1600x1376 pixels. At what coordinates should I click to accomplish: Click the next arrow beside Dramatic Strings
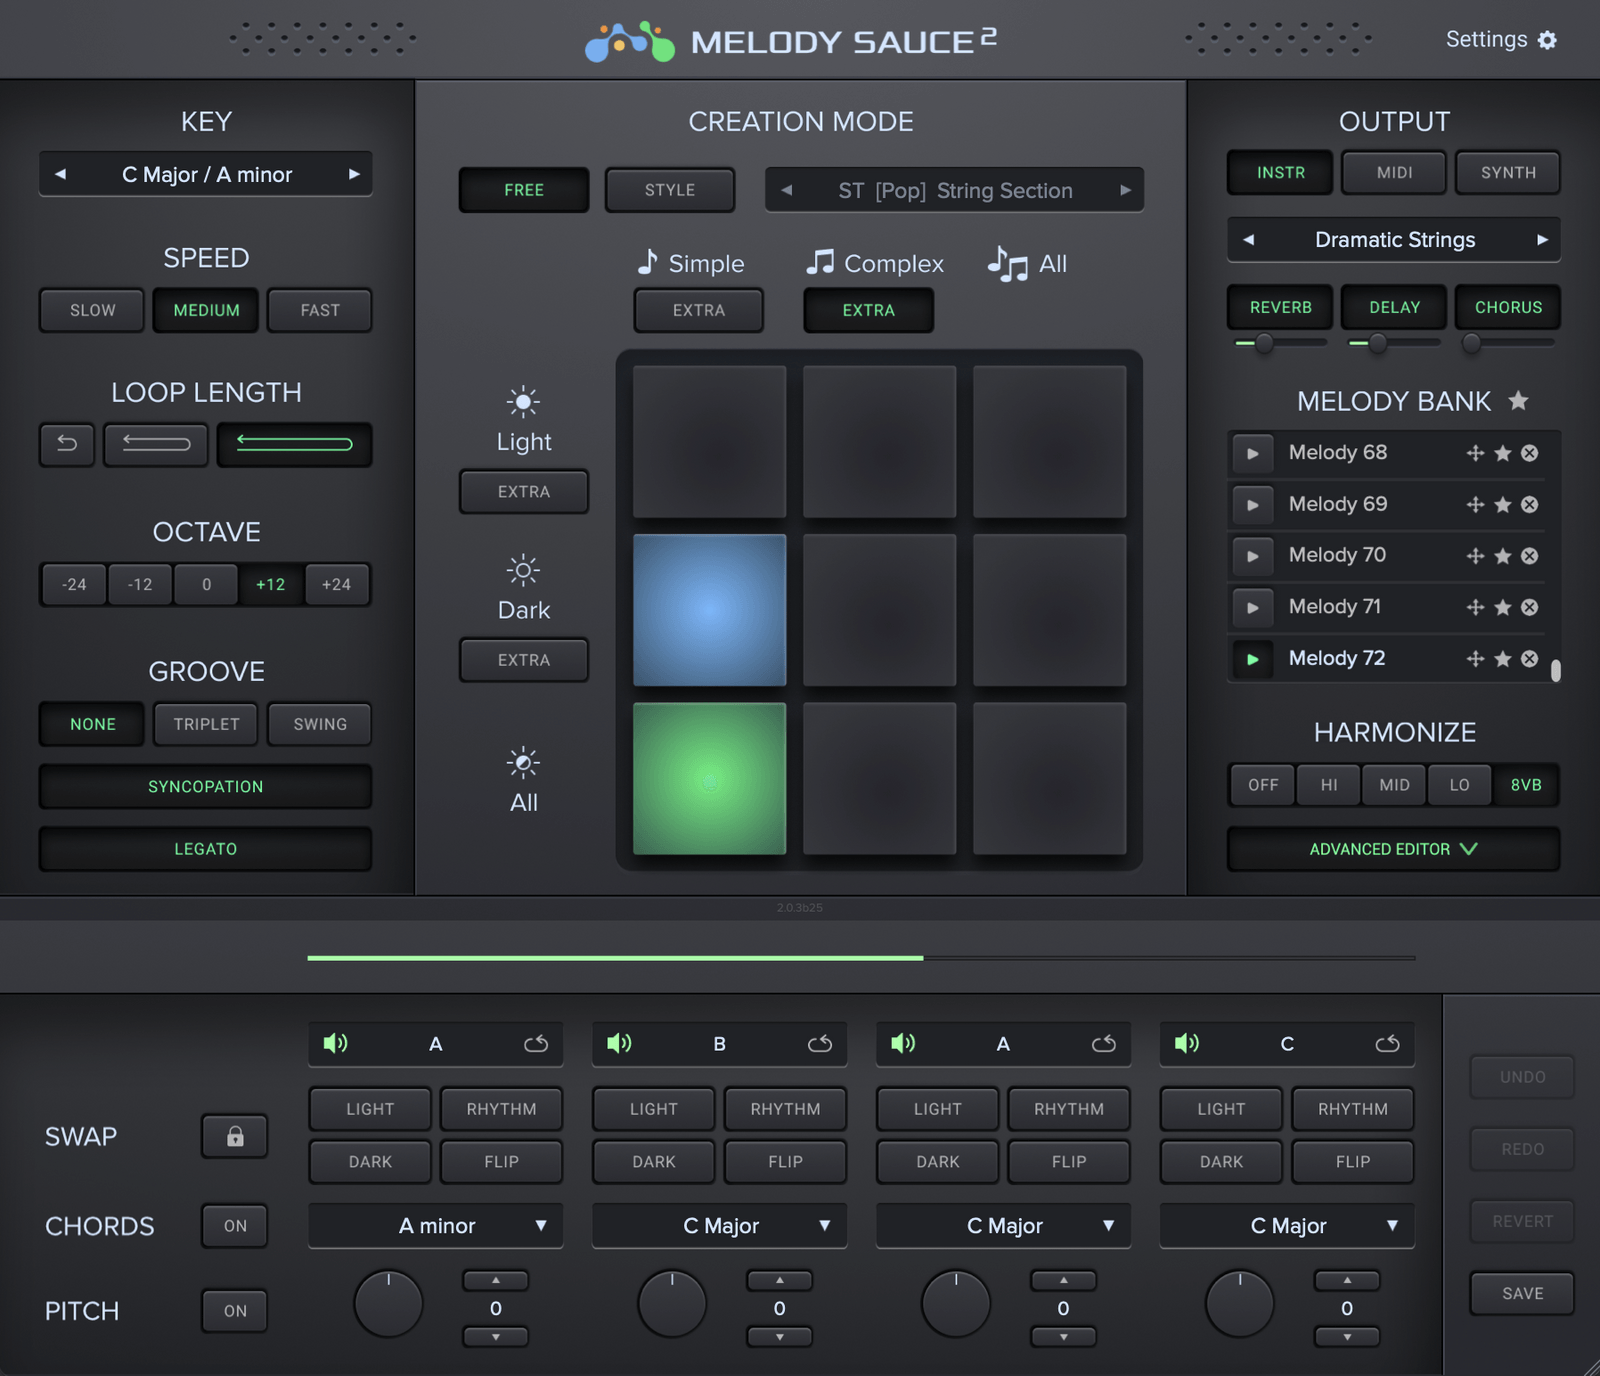click(1544, 239)
